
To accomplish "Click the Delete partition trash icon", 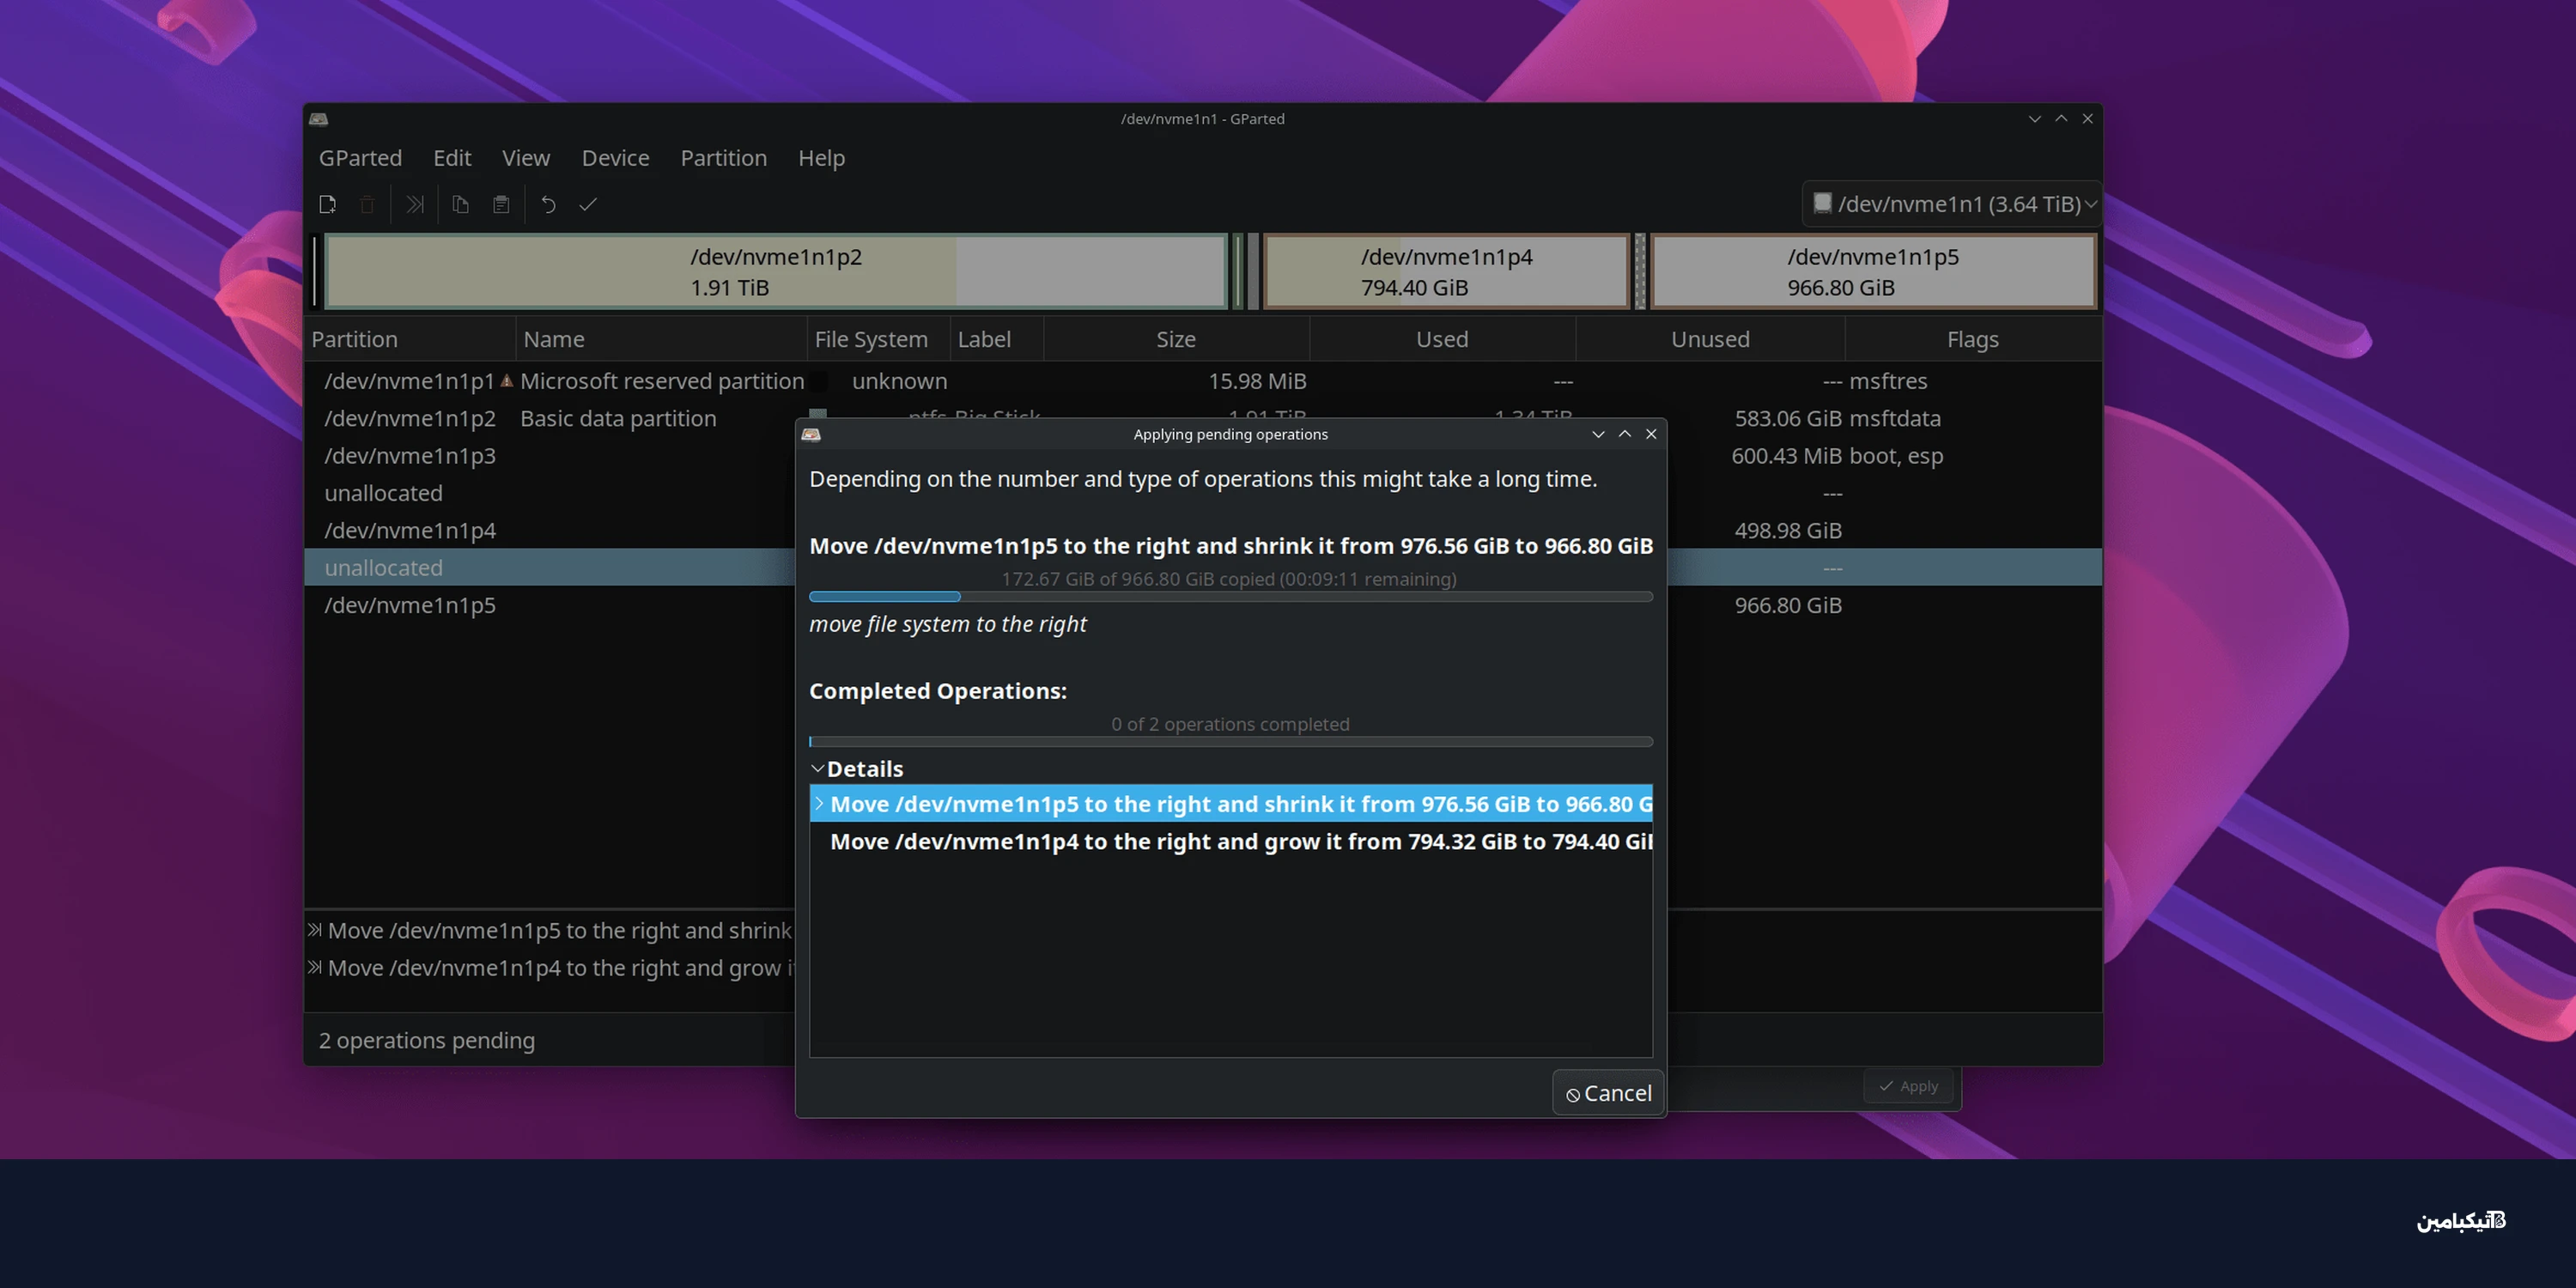I will pyautogui.click(x=367, y=204).
